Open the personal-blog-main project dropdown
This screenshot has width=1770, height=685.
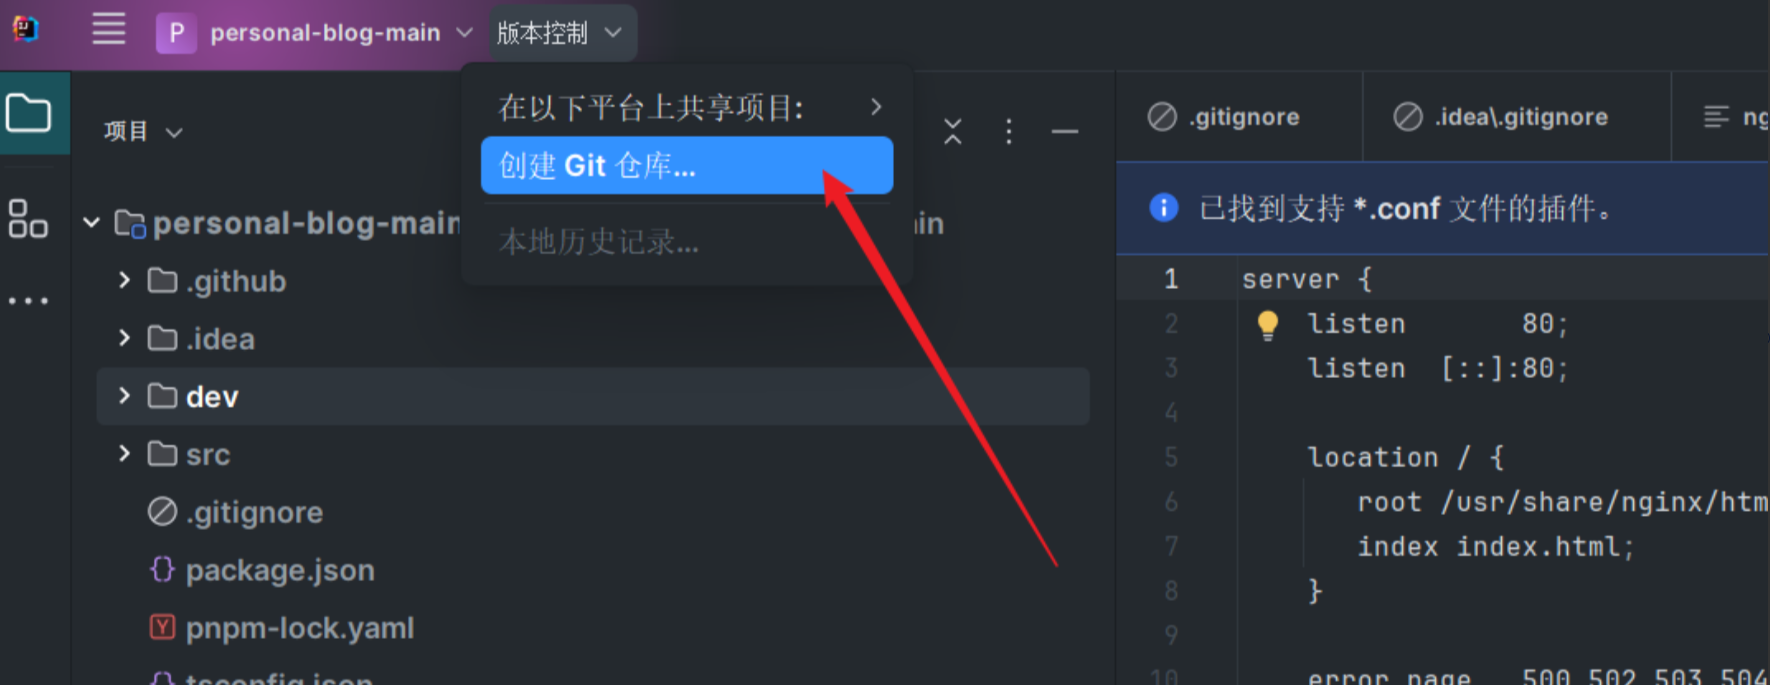pyautogui.click(x=314, y=33)
